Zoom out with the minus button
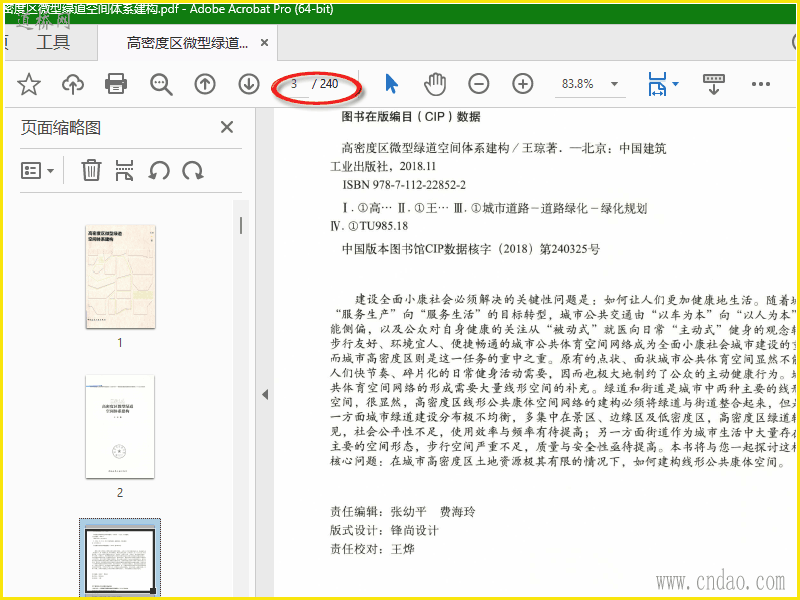 (x=479, y=84)
